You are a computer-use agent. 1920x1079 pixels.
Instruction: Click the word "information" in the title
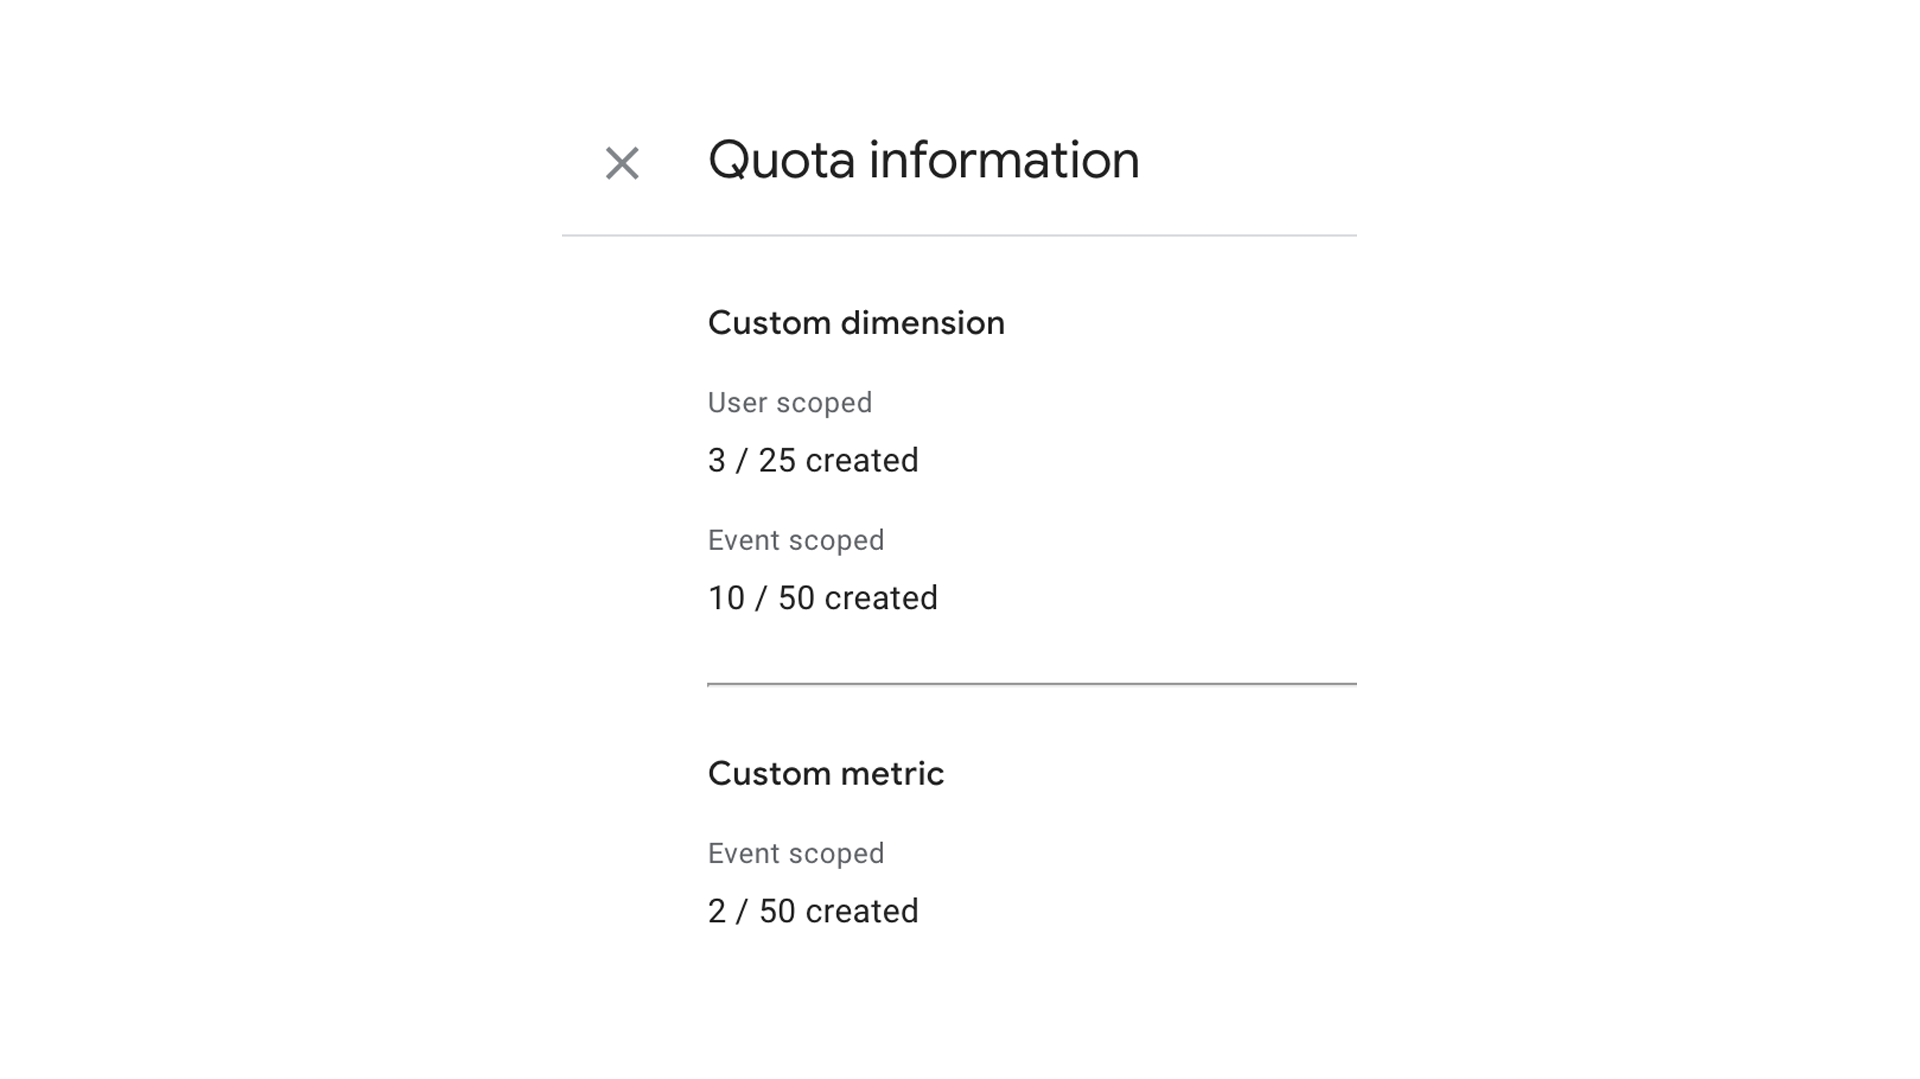point(1004,160)
